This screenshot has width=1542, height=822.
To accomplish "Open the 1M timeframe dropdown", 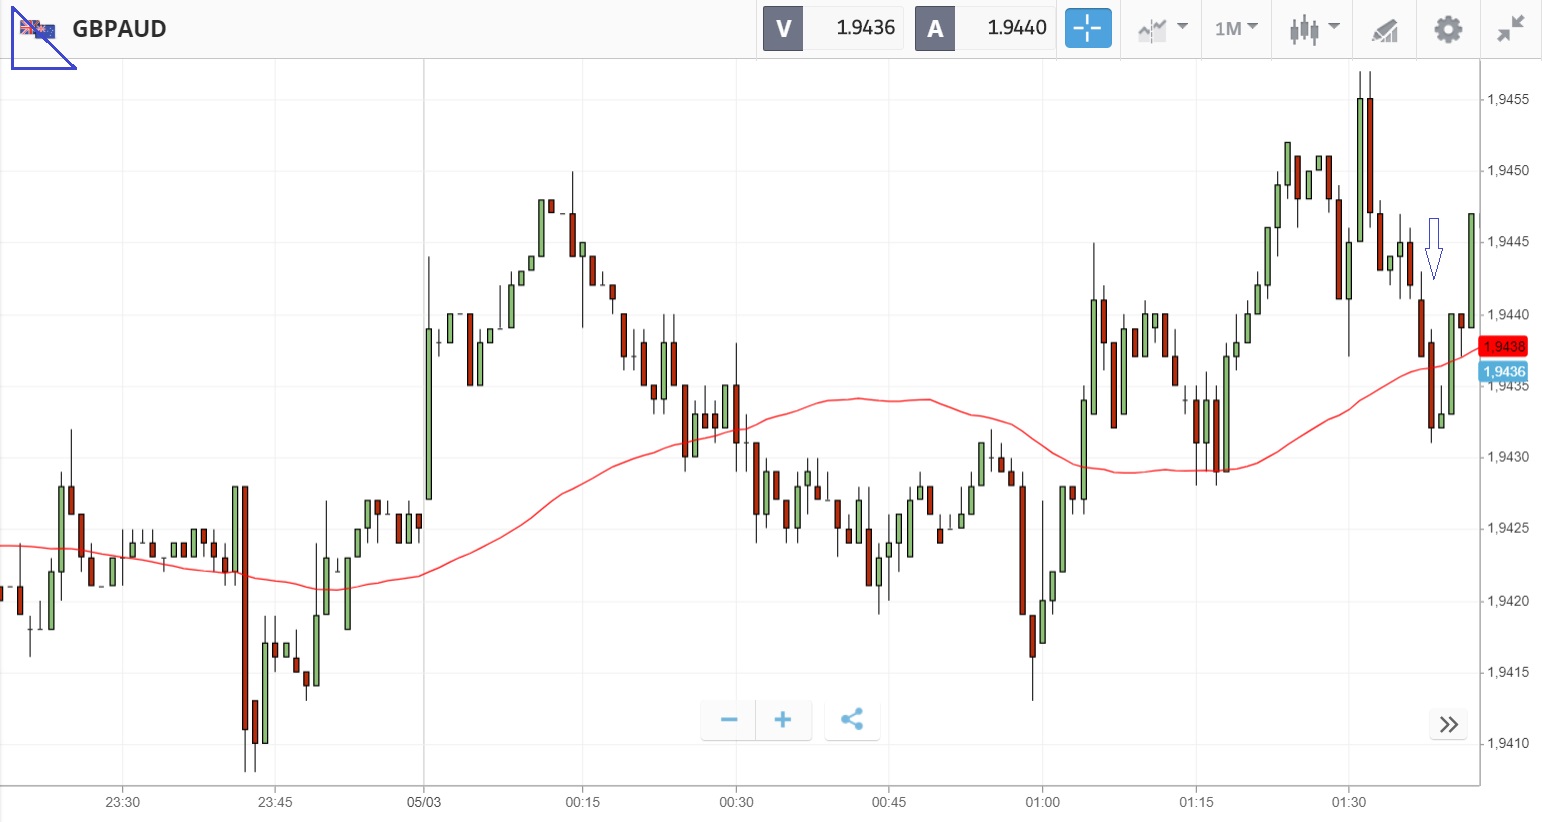I will [x=1236, y=28].
